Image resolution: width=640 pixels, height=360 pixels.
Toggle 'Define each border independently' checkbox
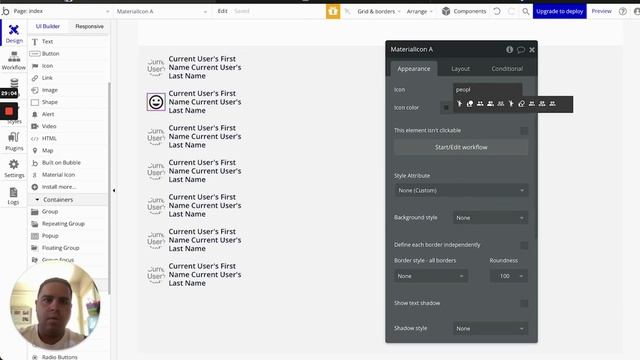(x=524, y=245)
